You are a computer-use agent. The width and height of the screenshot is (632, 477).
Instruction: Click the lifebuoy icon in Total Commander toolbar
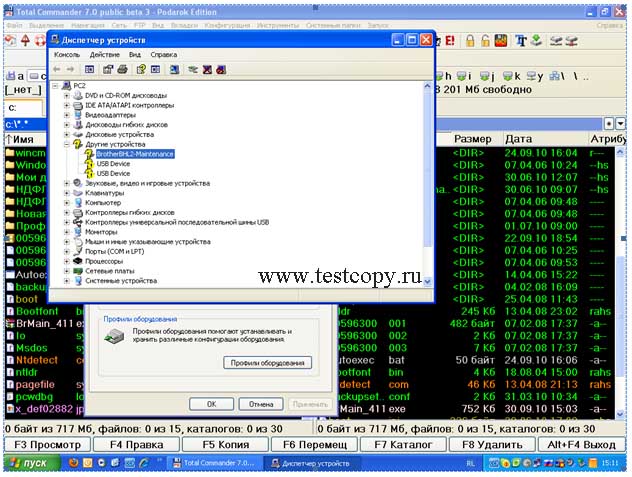(x=40, y=40)
